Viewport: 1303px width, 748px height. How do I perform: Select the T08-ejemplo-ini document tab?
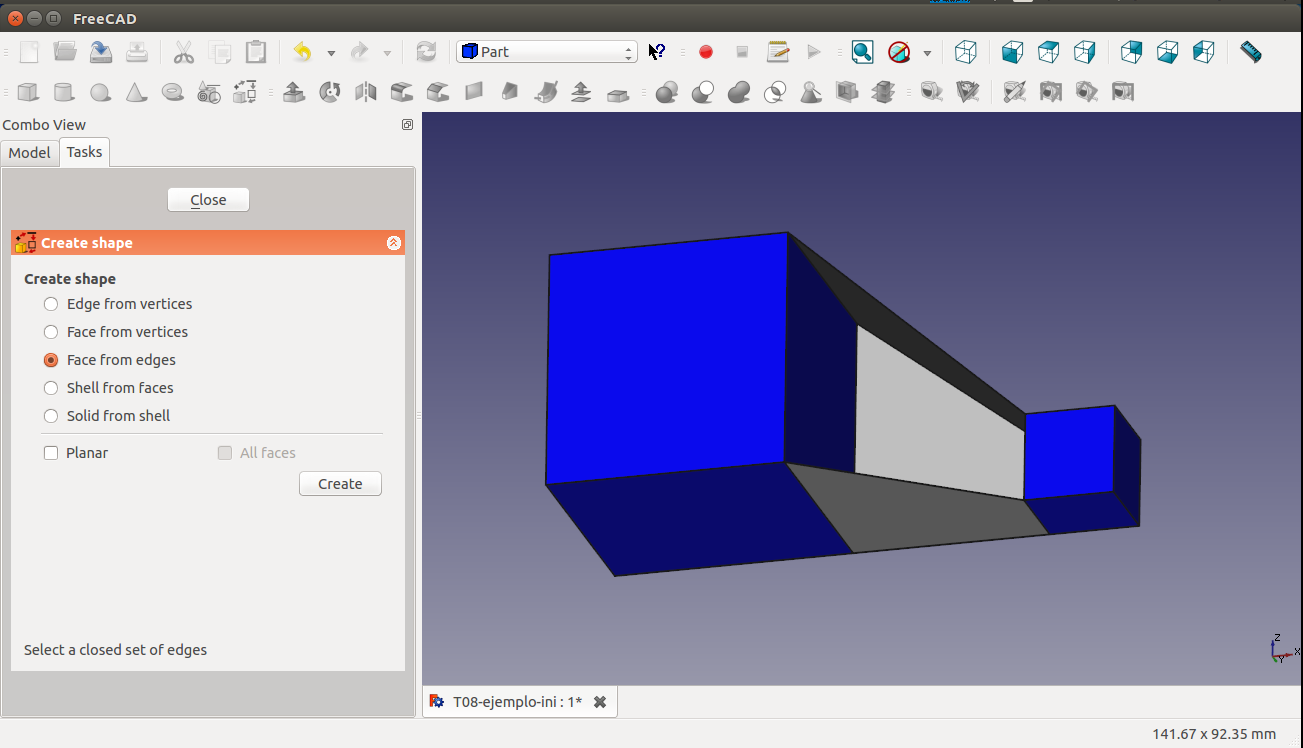516,702
